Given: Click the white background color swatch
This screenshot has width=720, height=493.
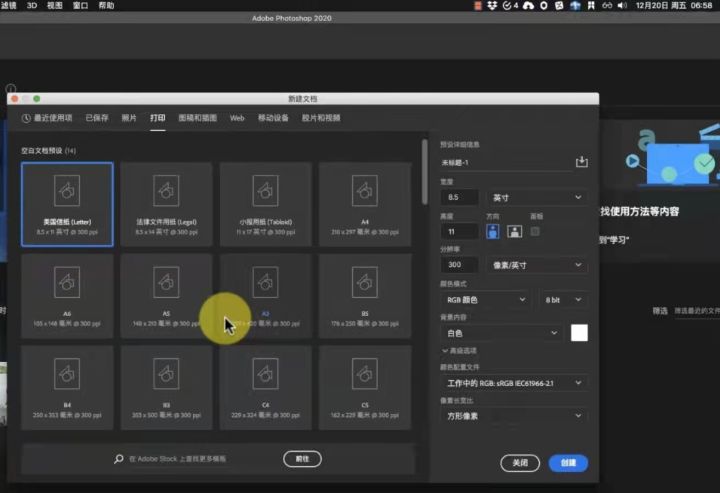Looking at the screenshot, I should [x=579, y=333].
